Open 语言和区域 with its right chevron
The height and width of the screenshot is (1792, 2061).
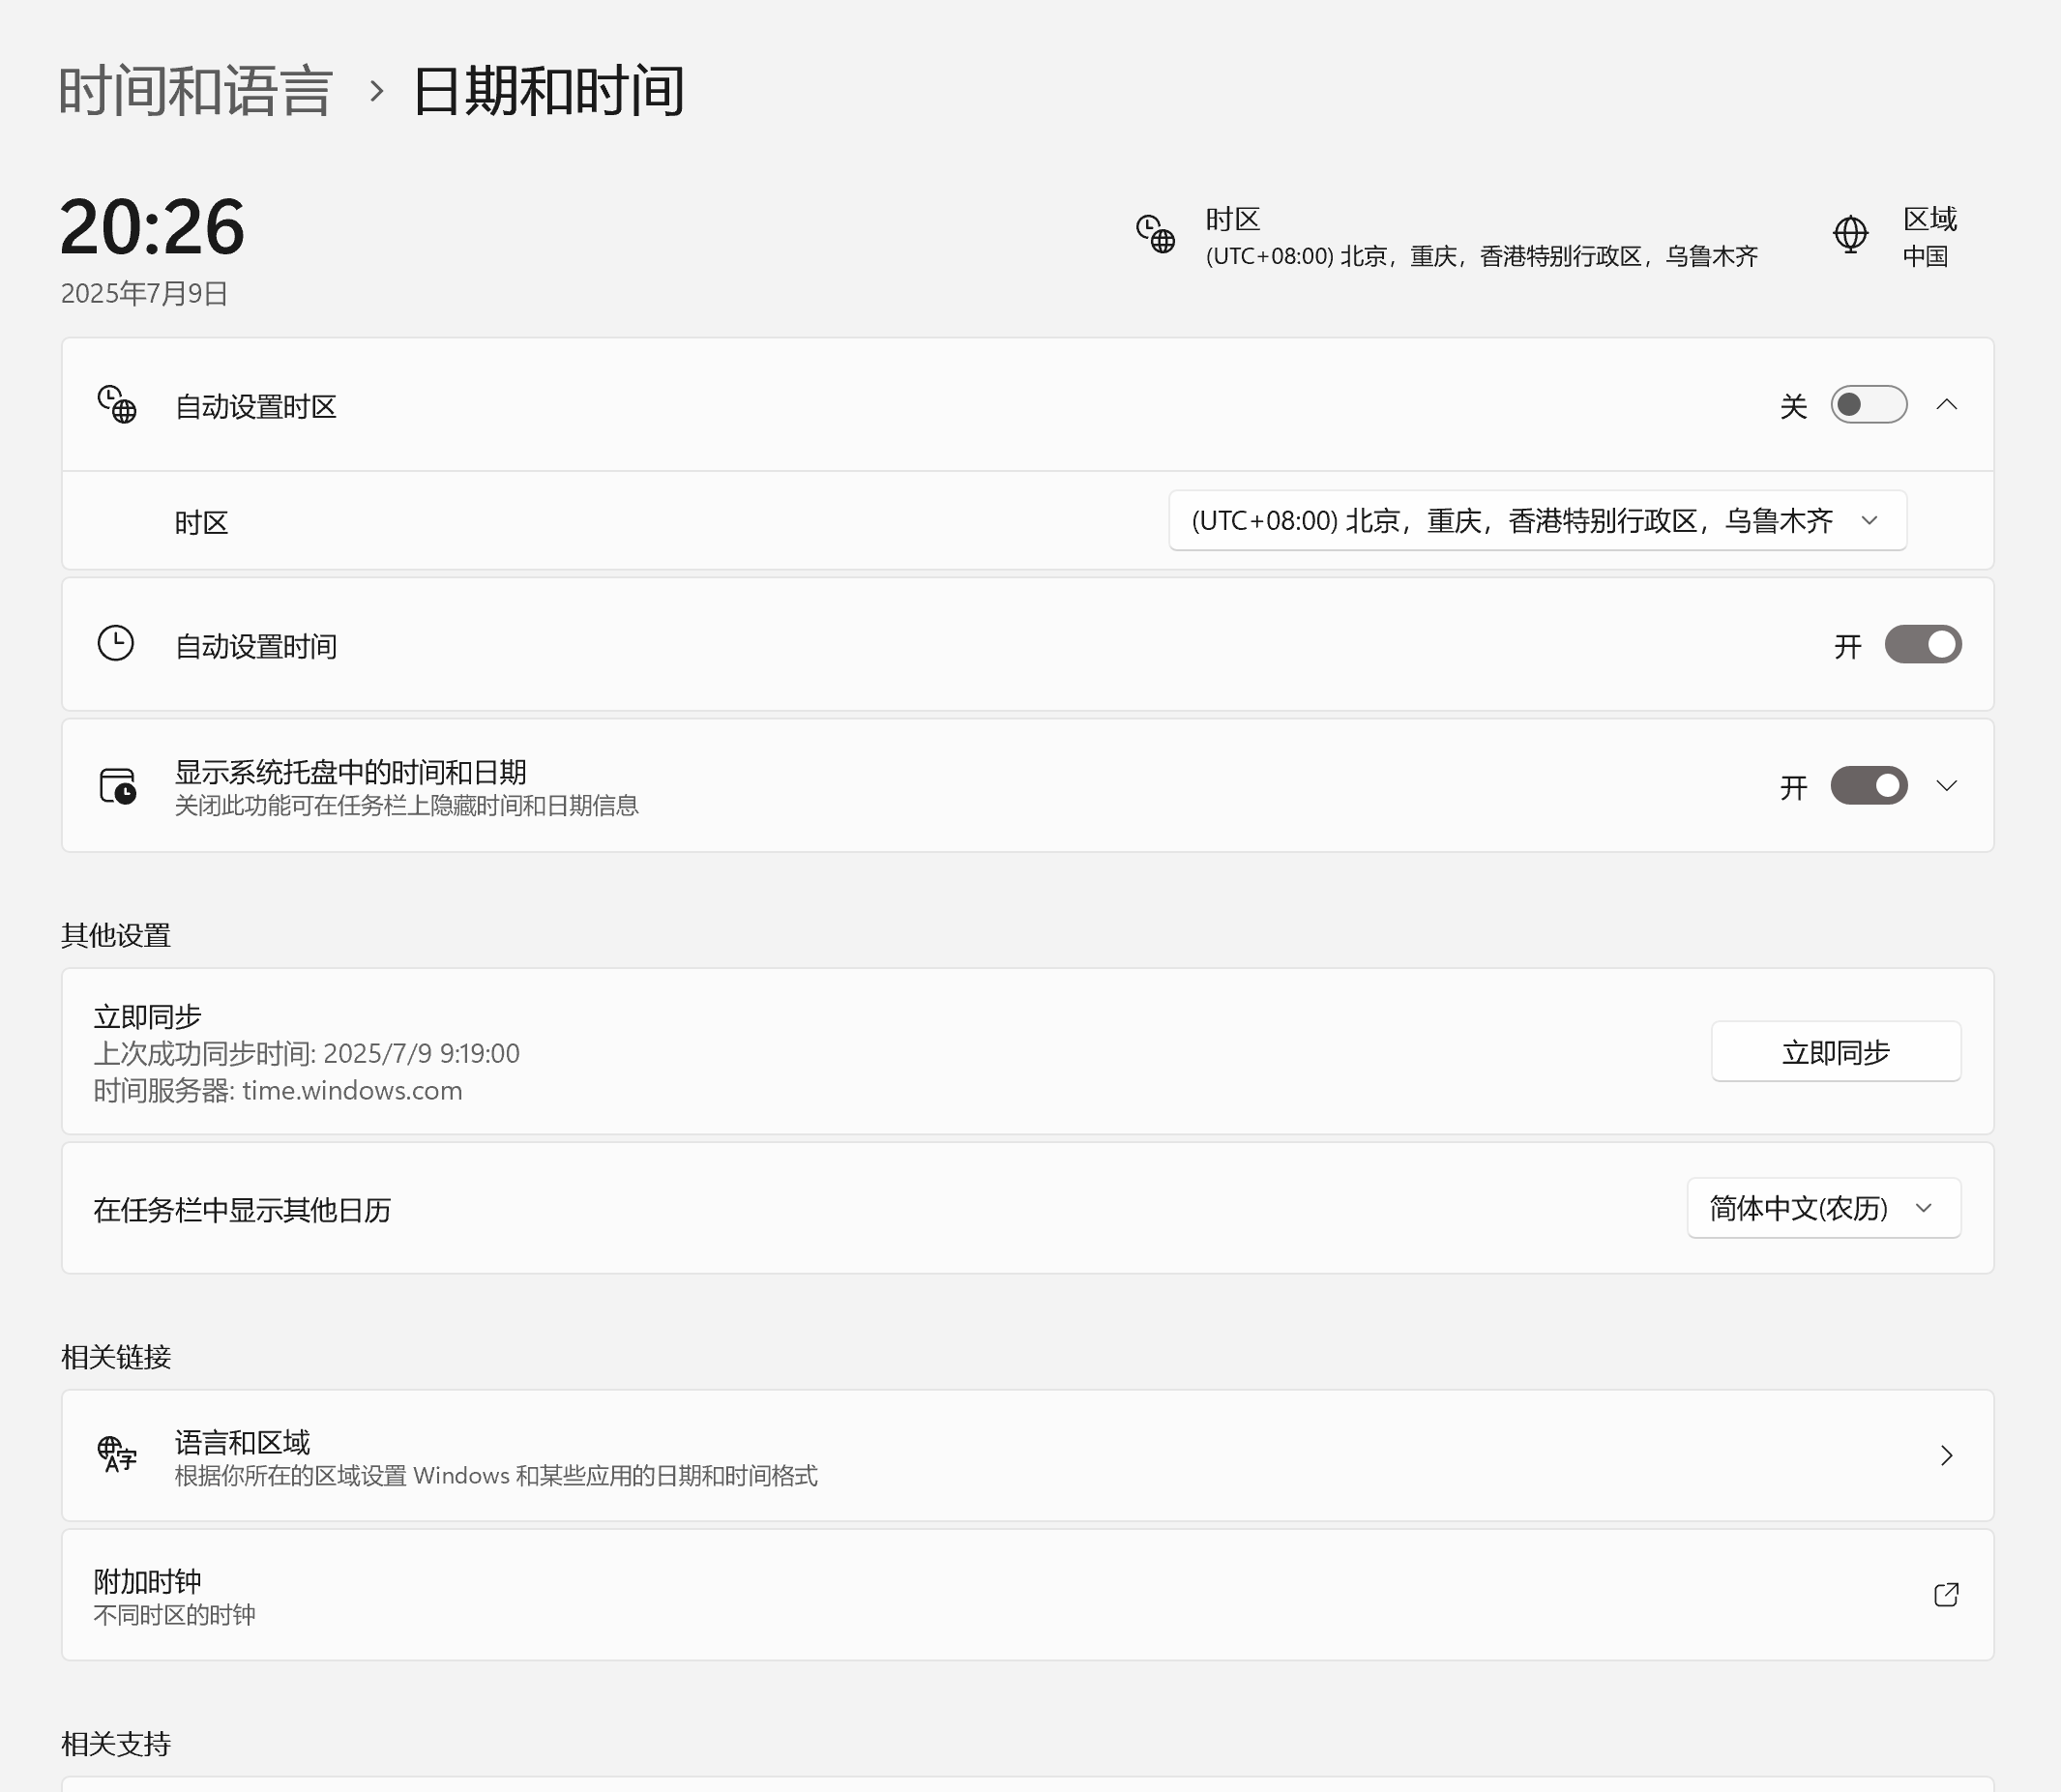tap(1946, 1455)
